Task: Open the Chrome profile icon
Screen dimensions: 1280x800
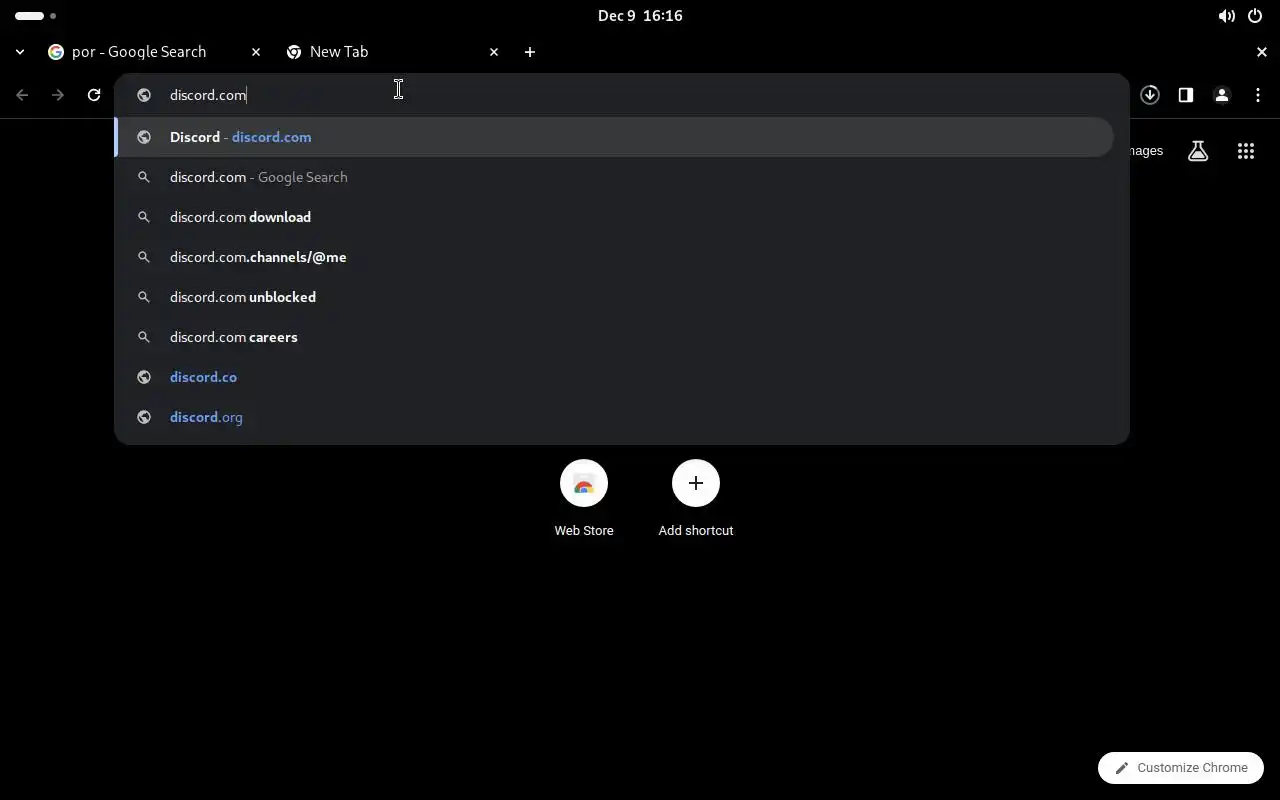Action: (x=1222, y=95)
